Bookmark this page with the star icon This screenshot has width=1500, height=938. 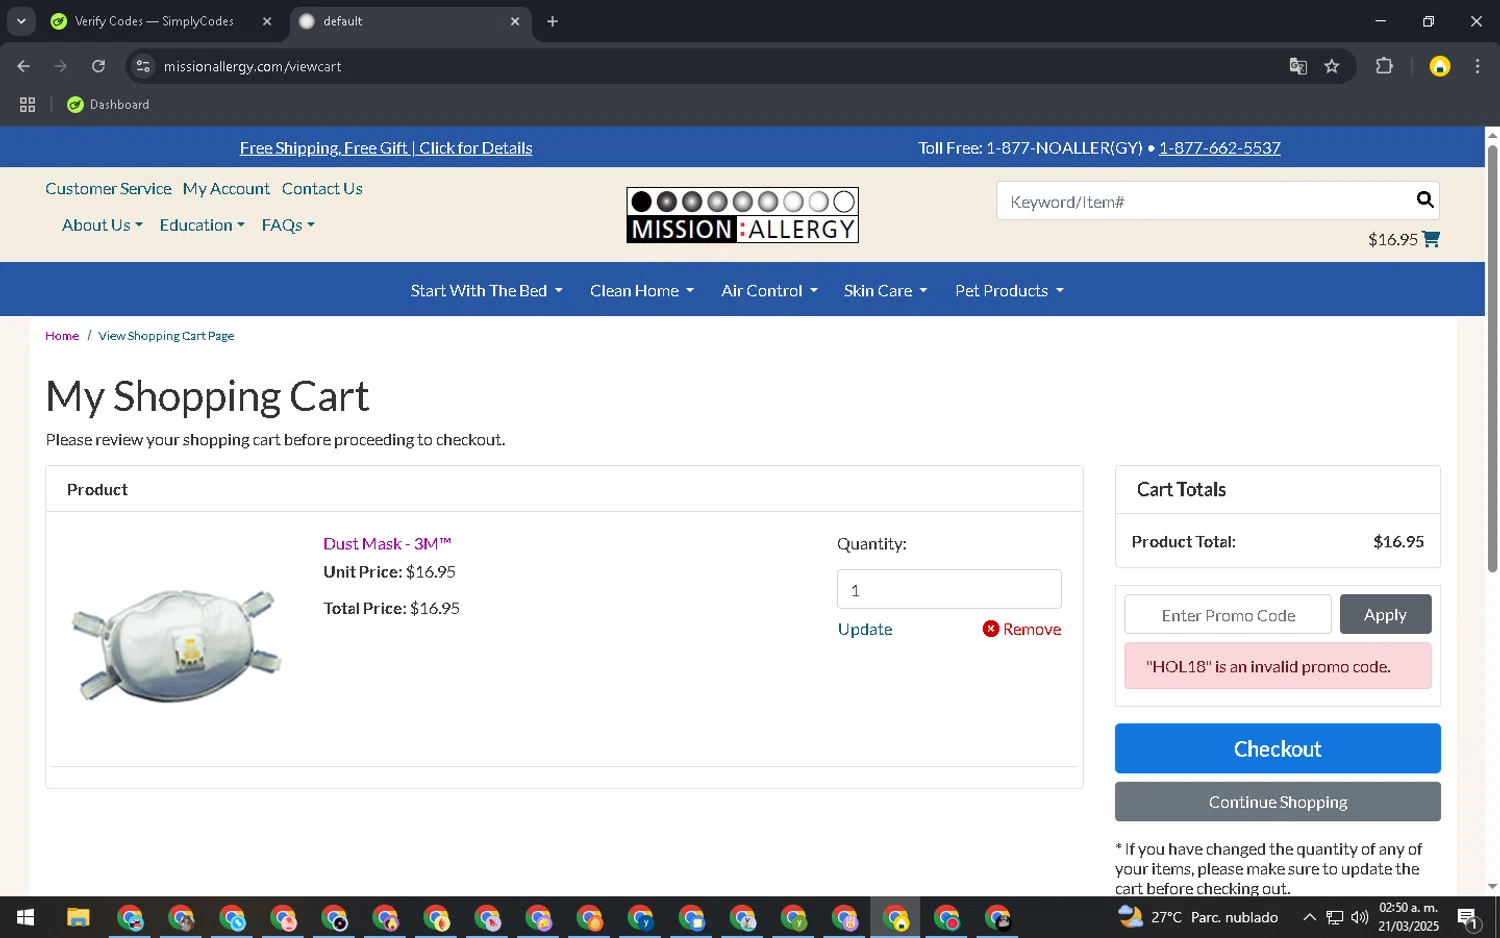1331,66
